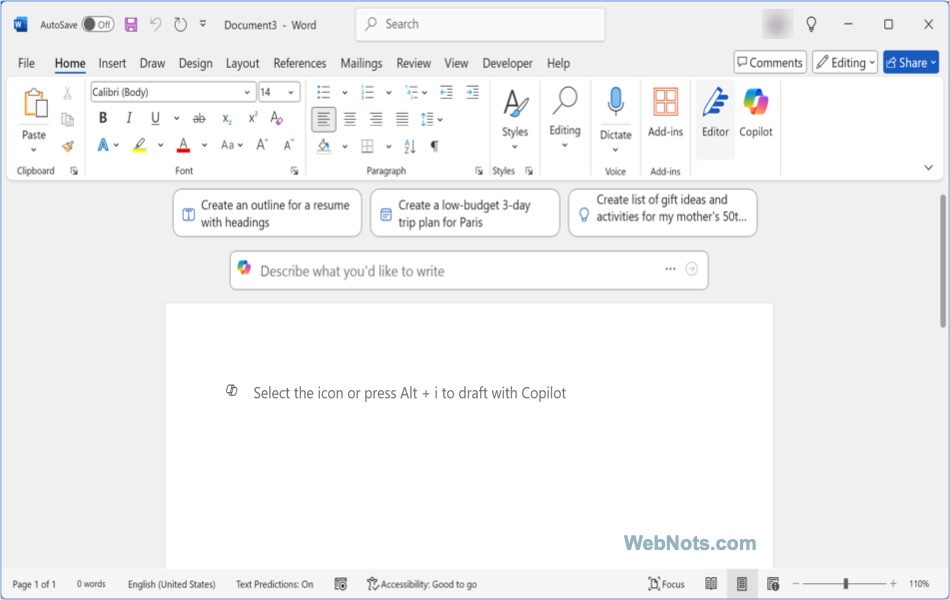Switch to Print Layout view
Image resolution: width=950 pixels, height=600 pixels.
(x=742, y=584)
